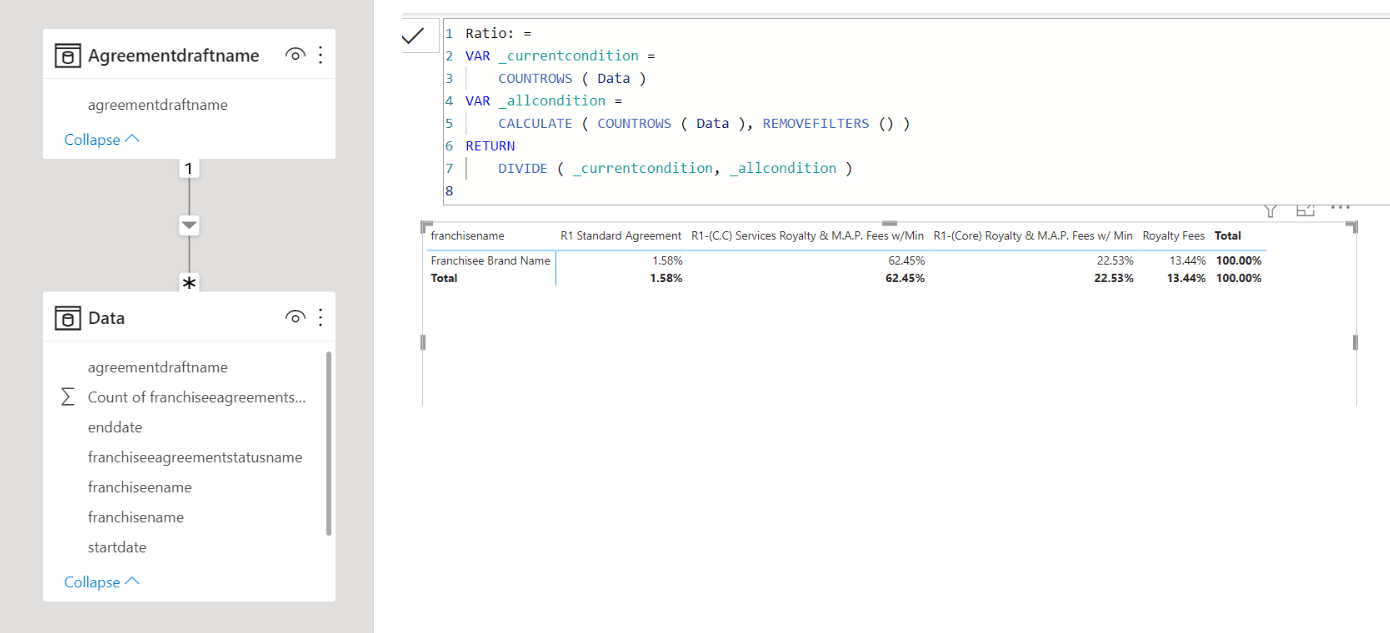Click the R1-(C.C) Services Royalty column header
Viewport: 1390px width, 633px height.
coord(808,236)
